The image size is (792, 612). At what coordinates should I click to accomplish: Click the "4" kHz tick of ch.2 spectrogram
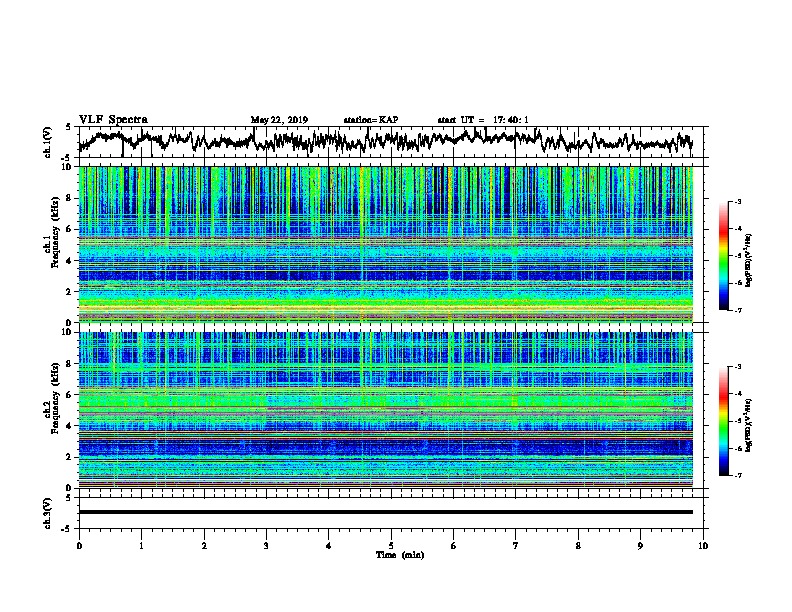(x=70, y=426)
